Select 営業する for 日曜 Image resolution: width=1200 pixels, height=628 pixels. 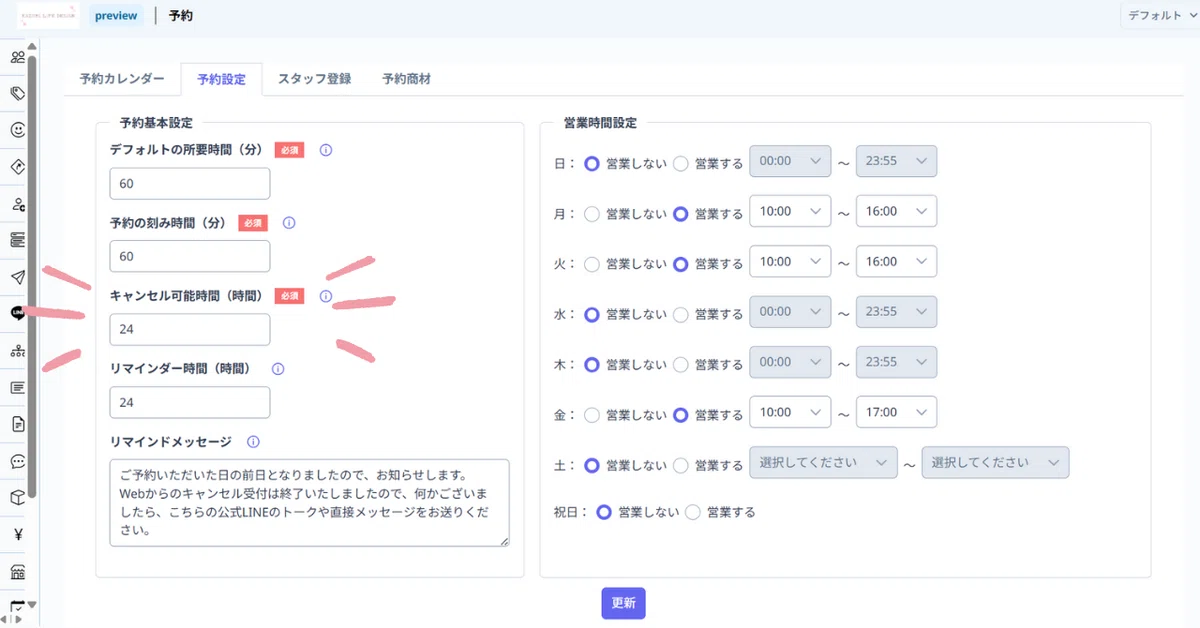[681, 162]
